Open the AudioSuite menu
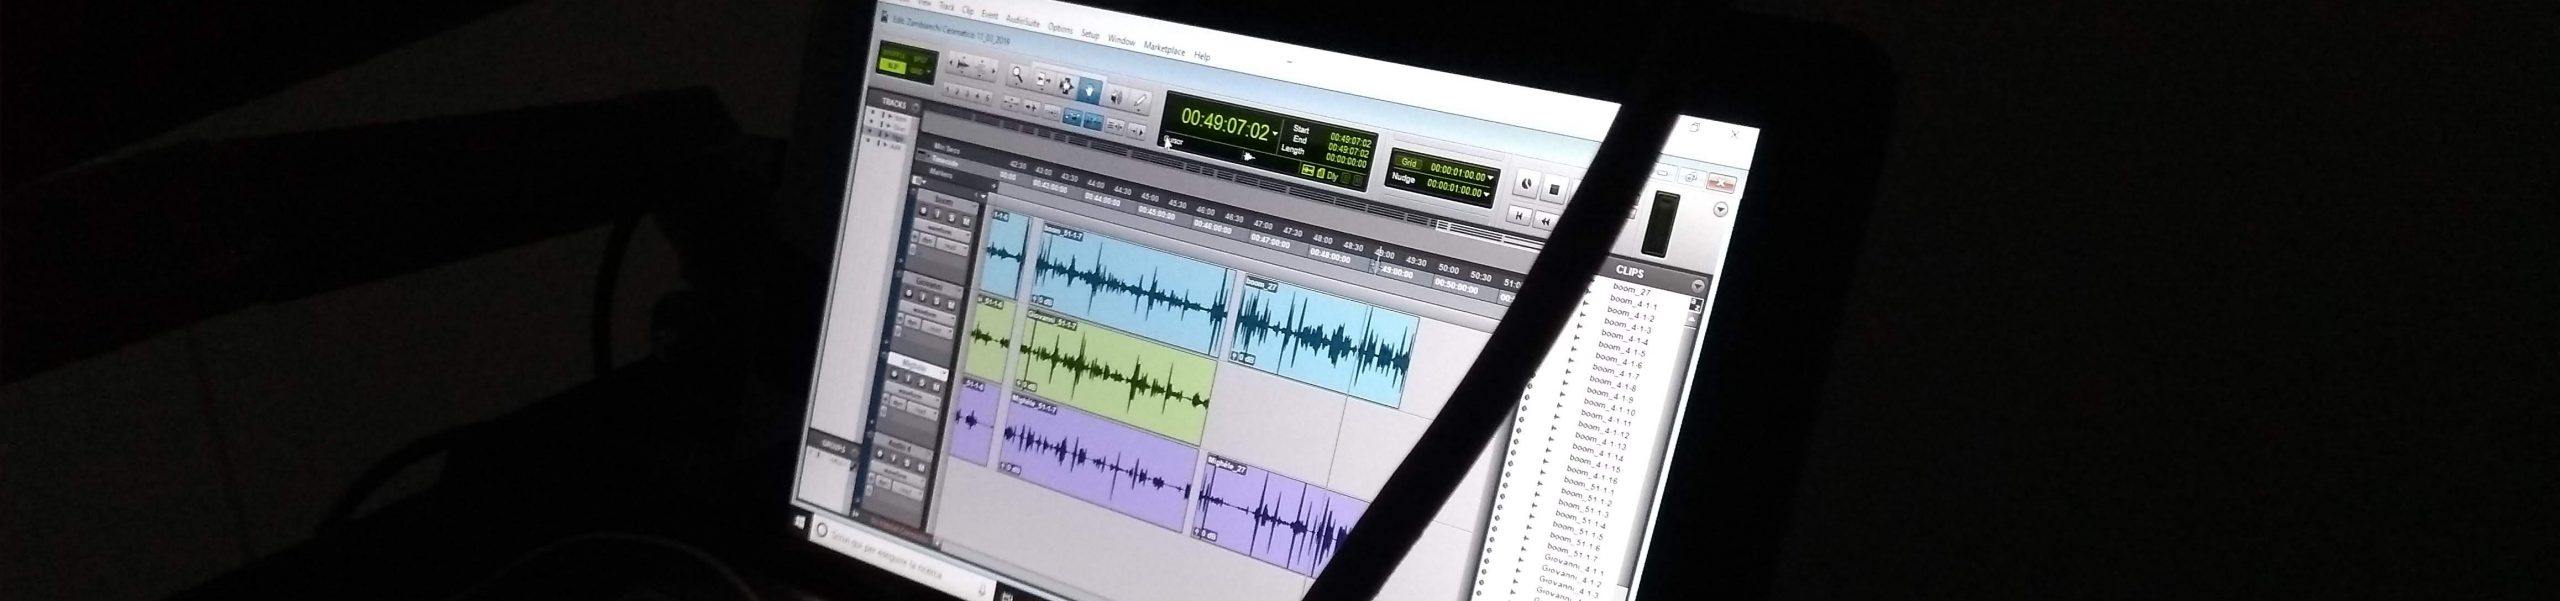Screen dimensions: 2560x601 [1023, 21]
